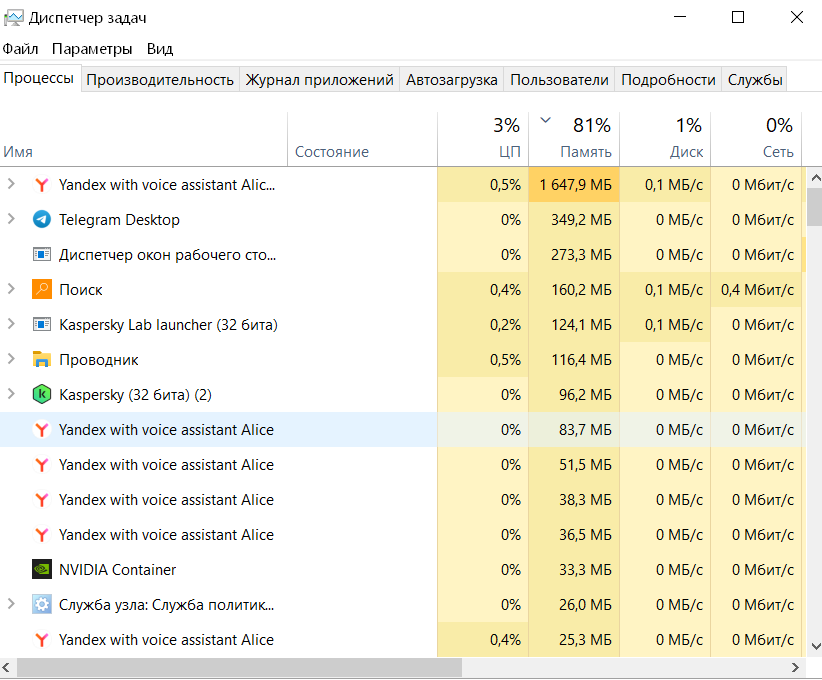Click the Служба узла gear icon

pos(42,605)
